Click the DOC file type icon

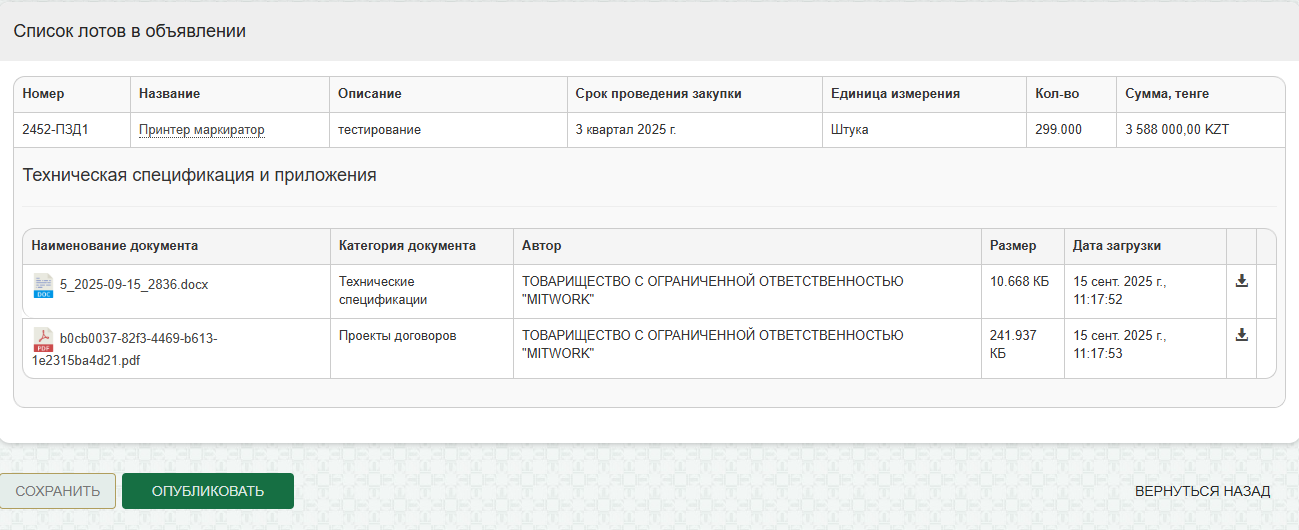point(43,285)
